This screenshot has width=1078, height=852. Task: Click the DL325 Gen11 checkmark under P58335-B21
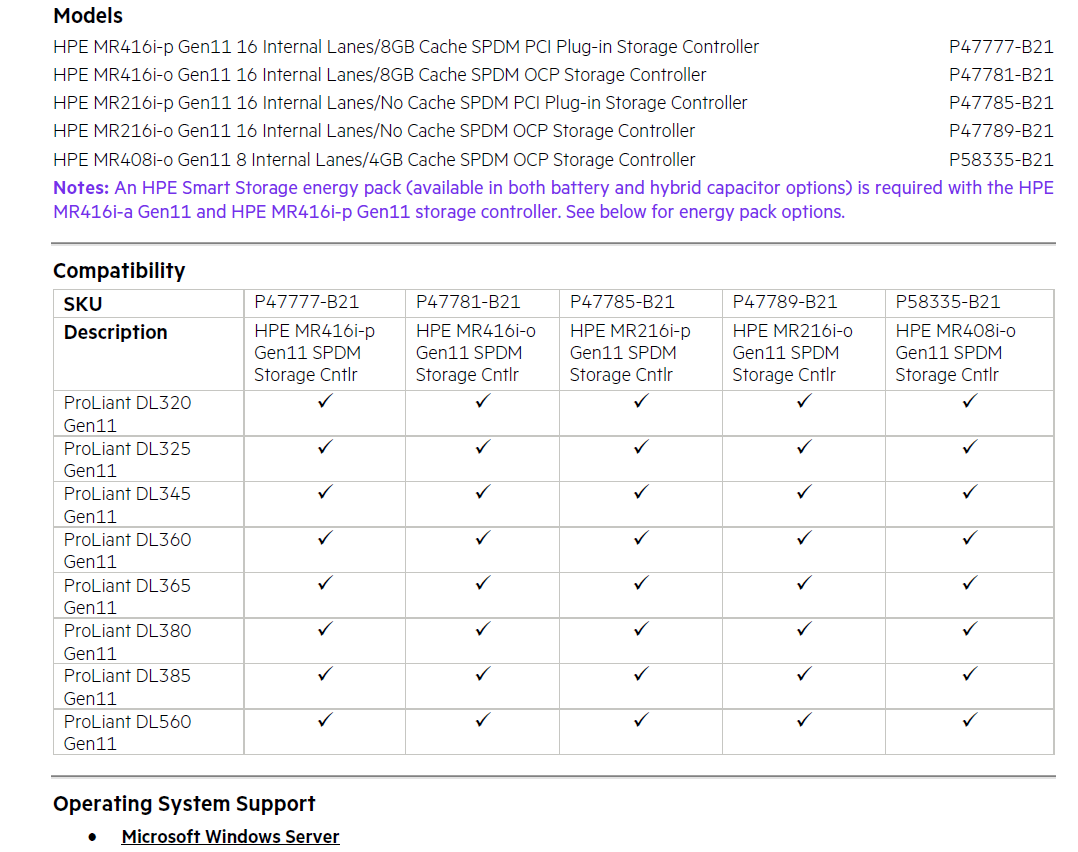969,447
